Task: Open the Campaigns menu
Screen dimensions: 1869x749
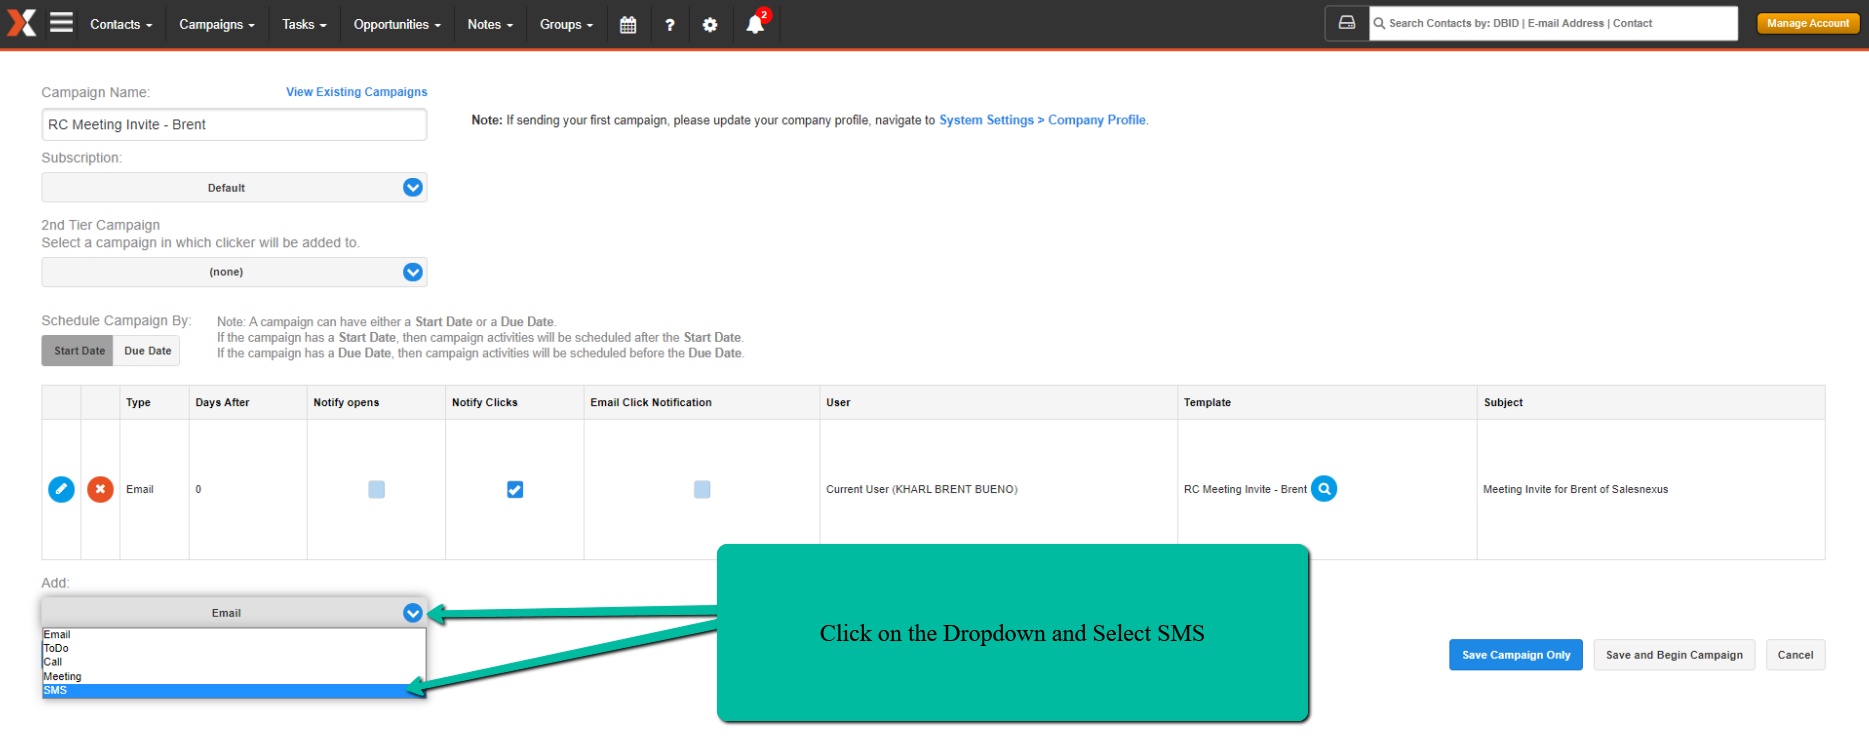Action: click(x=217, y=24)
